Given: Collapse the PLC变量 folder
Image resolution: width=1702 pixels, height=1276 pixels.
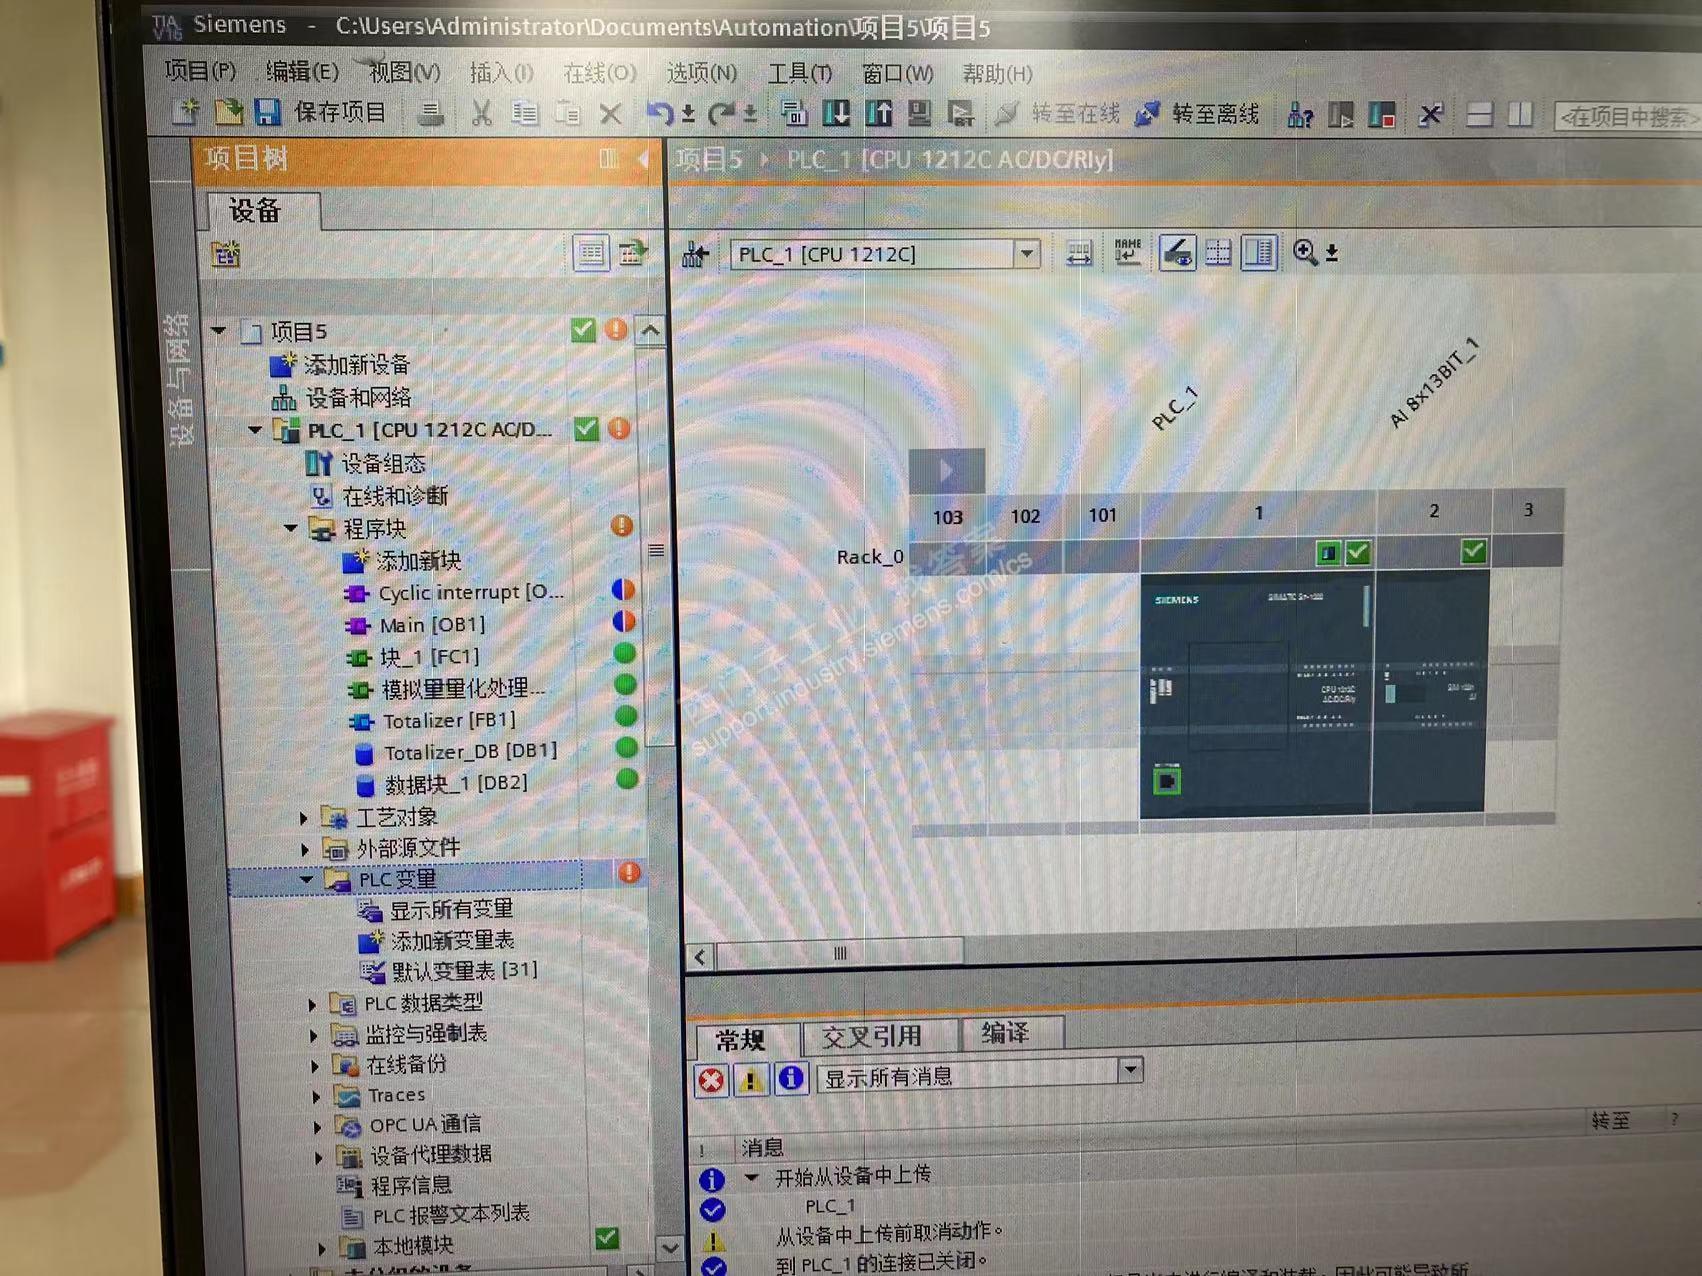Looking at the screenshot, I should (x=307, y=880).
